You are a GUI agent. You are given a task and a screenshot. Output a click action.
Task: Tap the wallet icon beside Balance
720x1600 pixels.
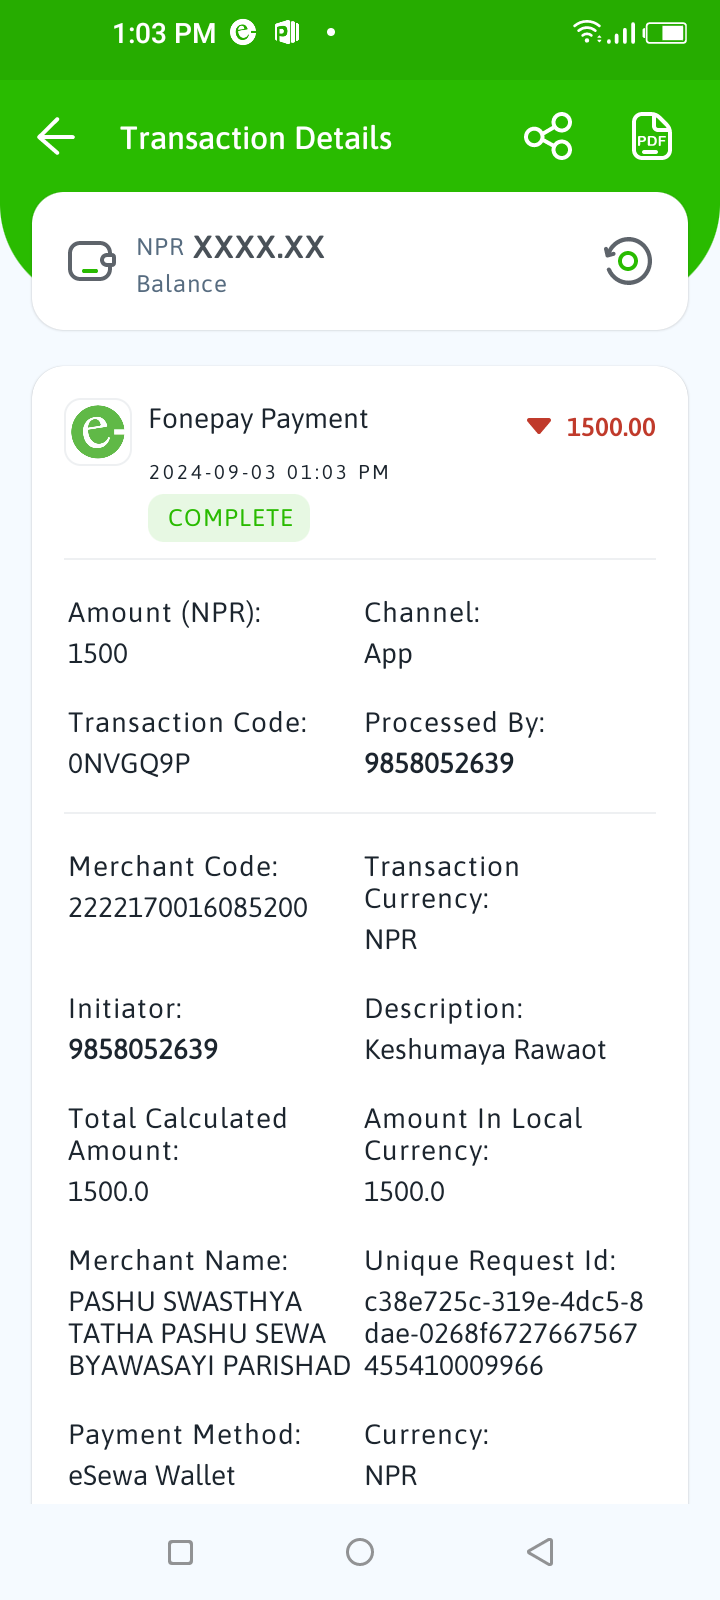92,262
